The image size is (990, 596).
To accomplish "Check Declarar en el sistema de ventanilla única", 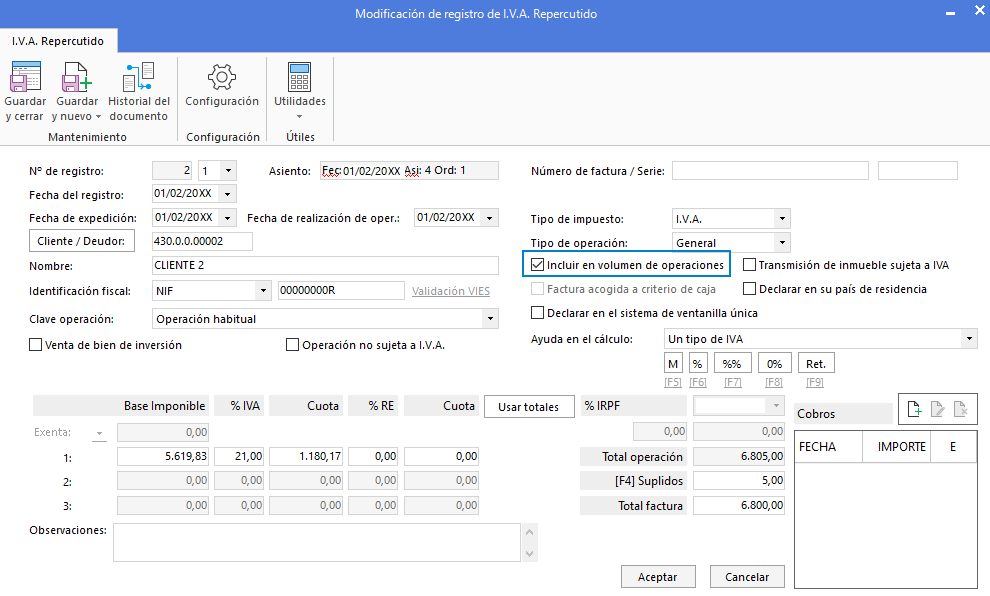I will 537,313.
